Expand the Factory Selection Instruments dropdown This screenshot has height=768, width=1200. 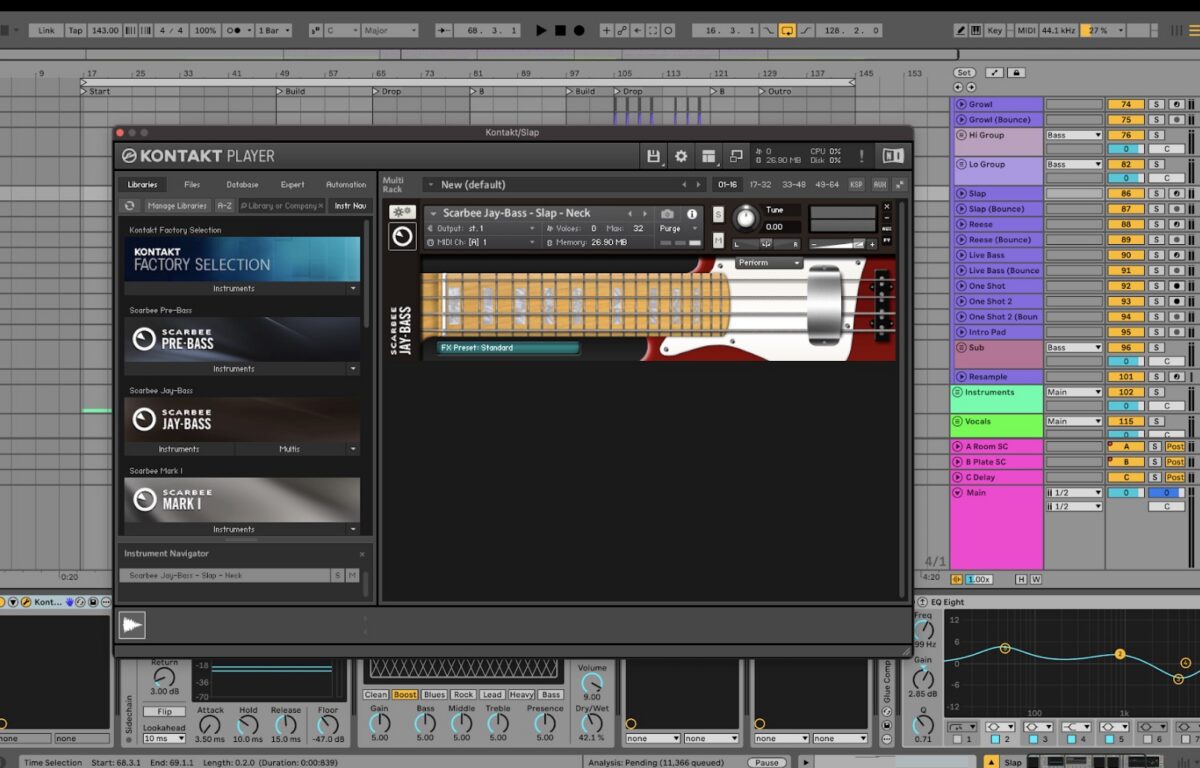click(x=353, y=289)
